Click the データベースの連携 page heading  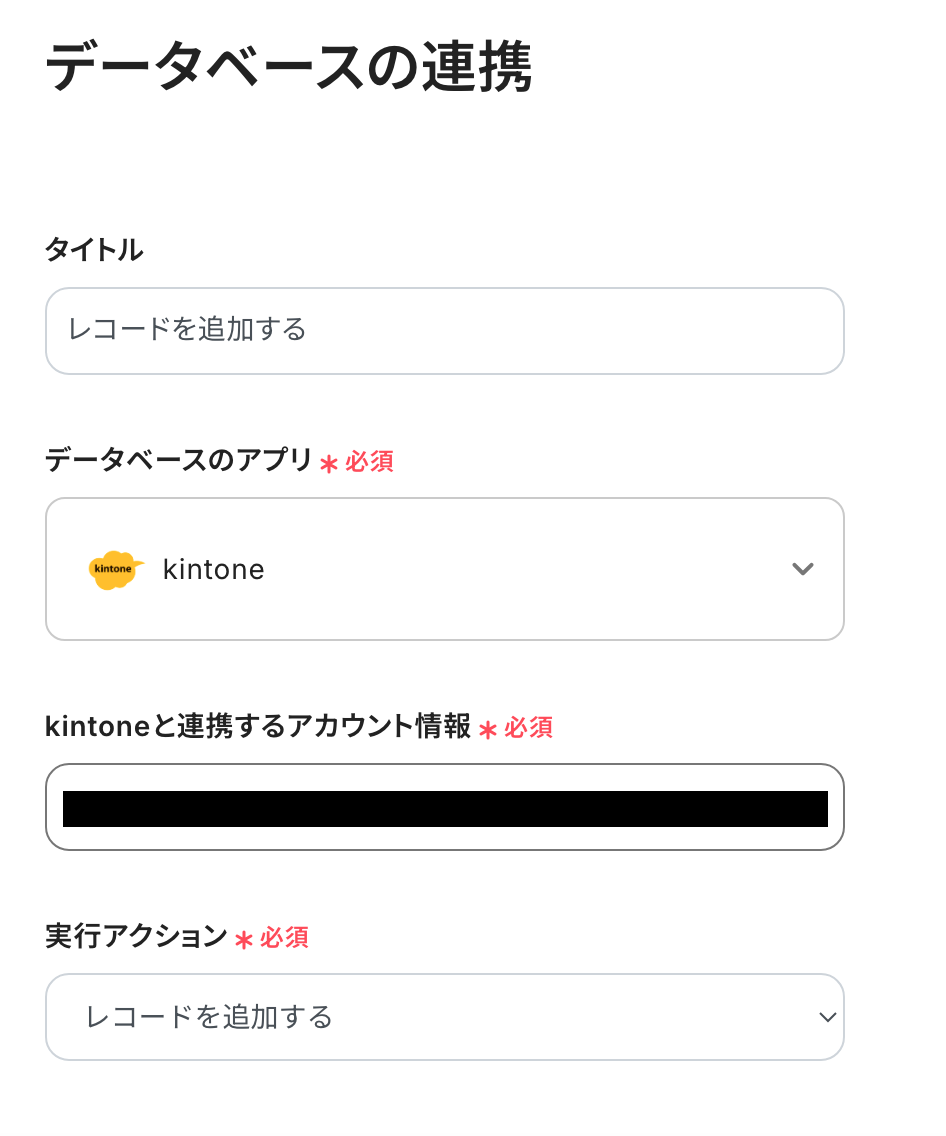(x=288, y=68)
